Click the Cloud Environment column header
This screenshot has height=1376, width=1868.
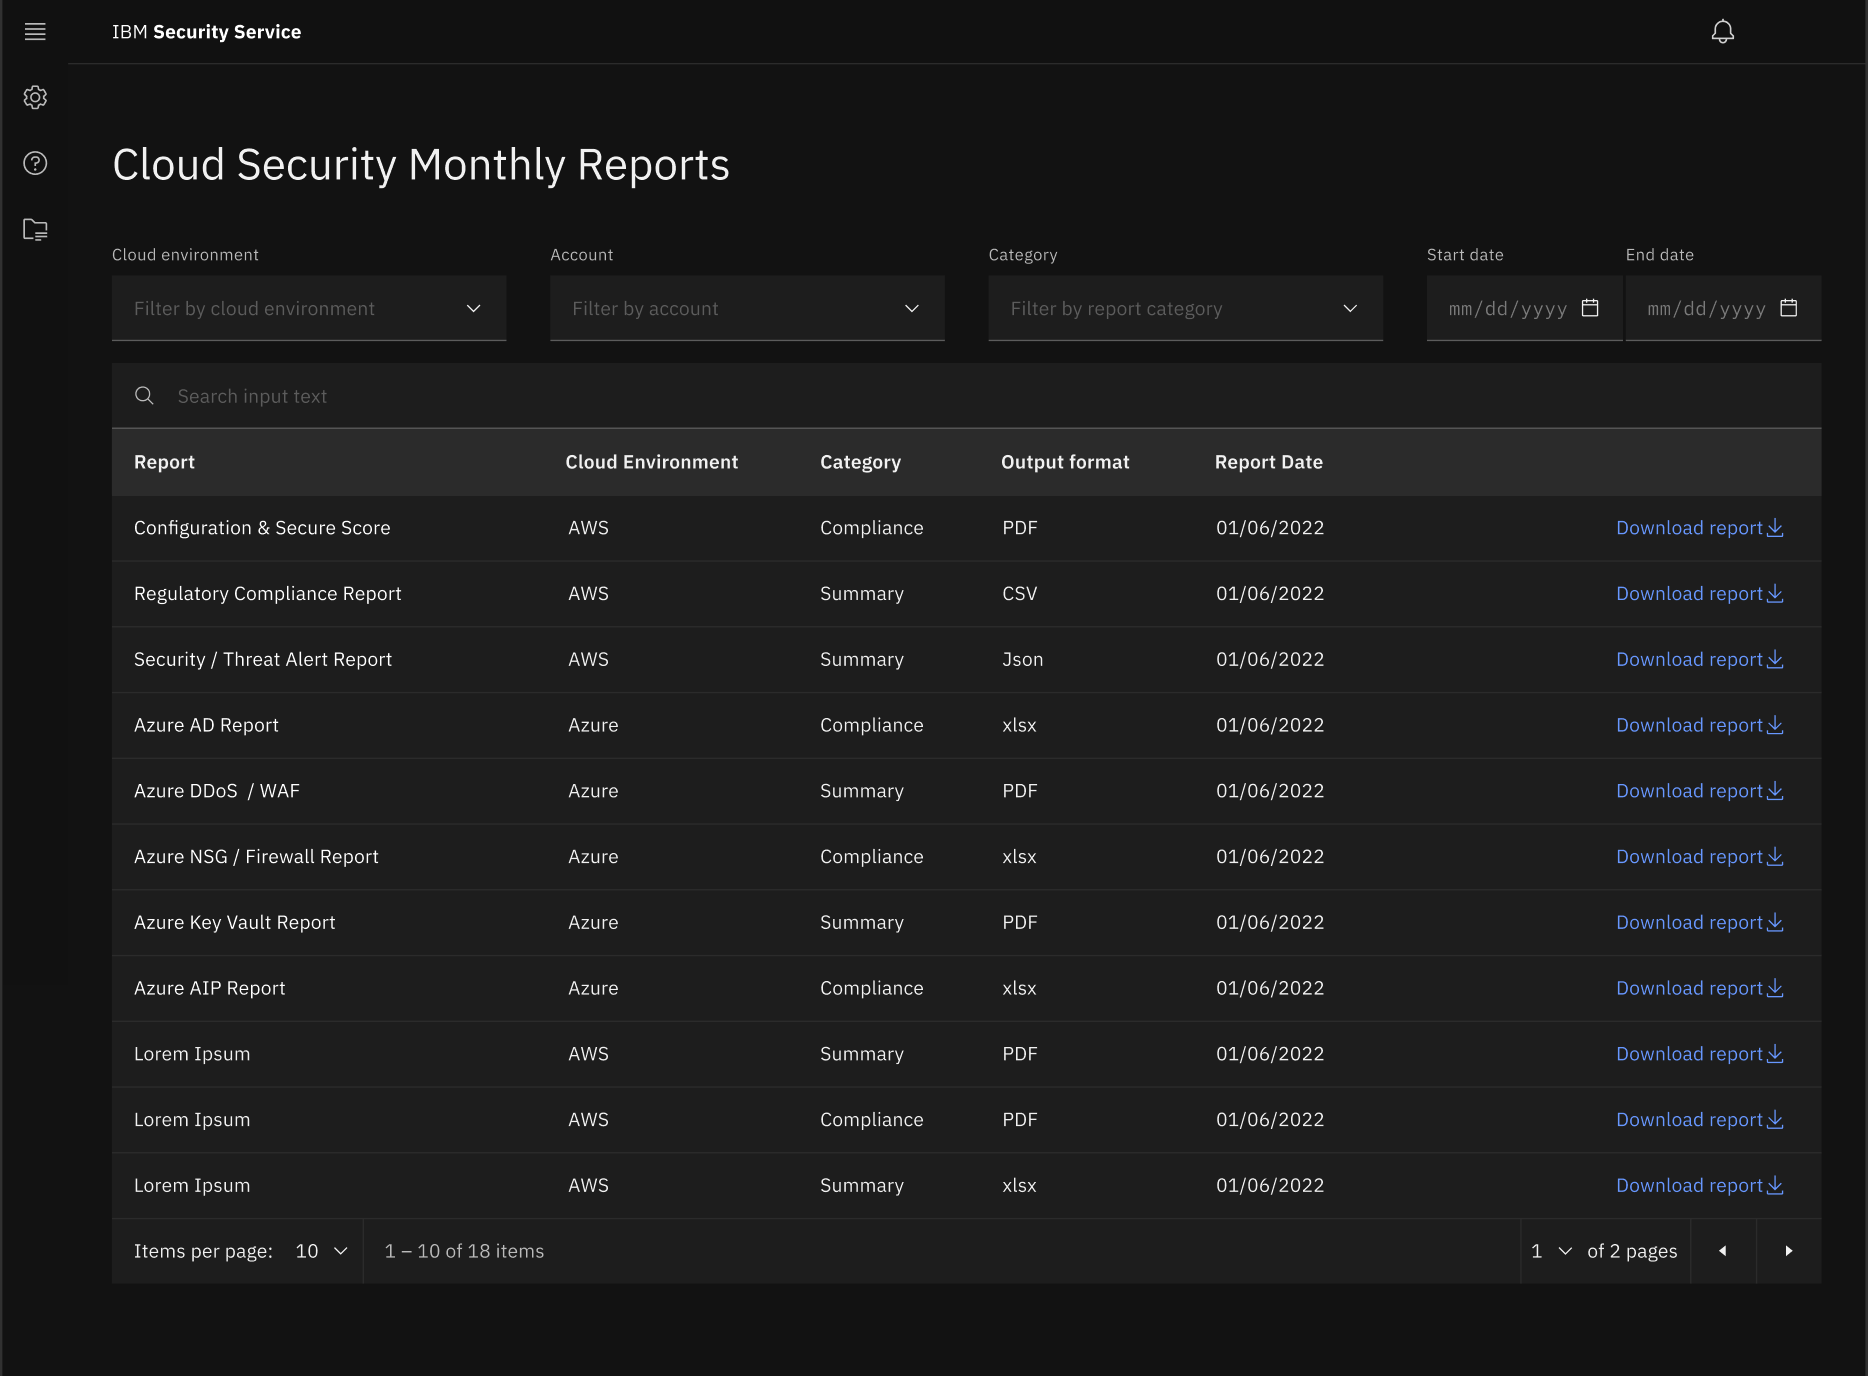[x=651, y=462]
